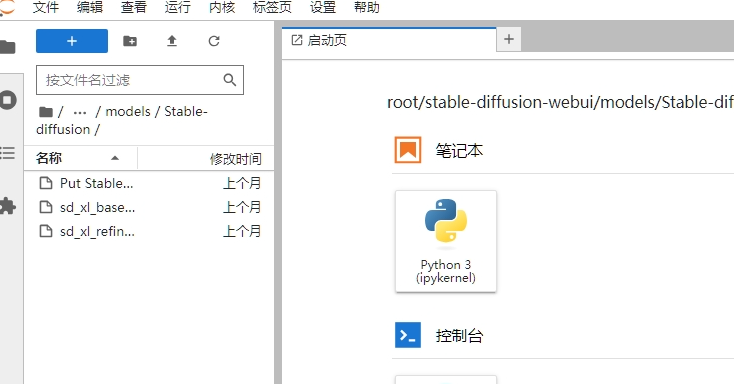
Task: Click the upload files icon
Action: (172, 41)
